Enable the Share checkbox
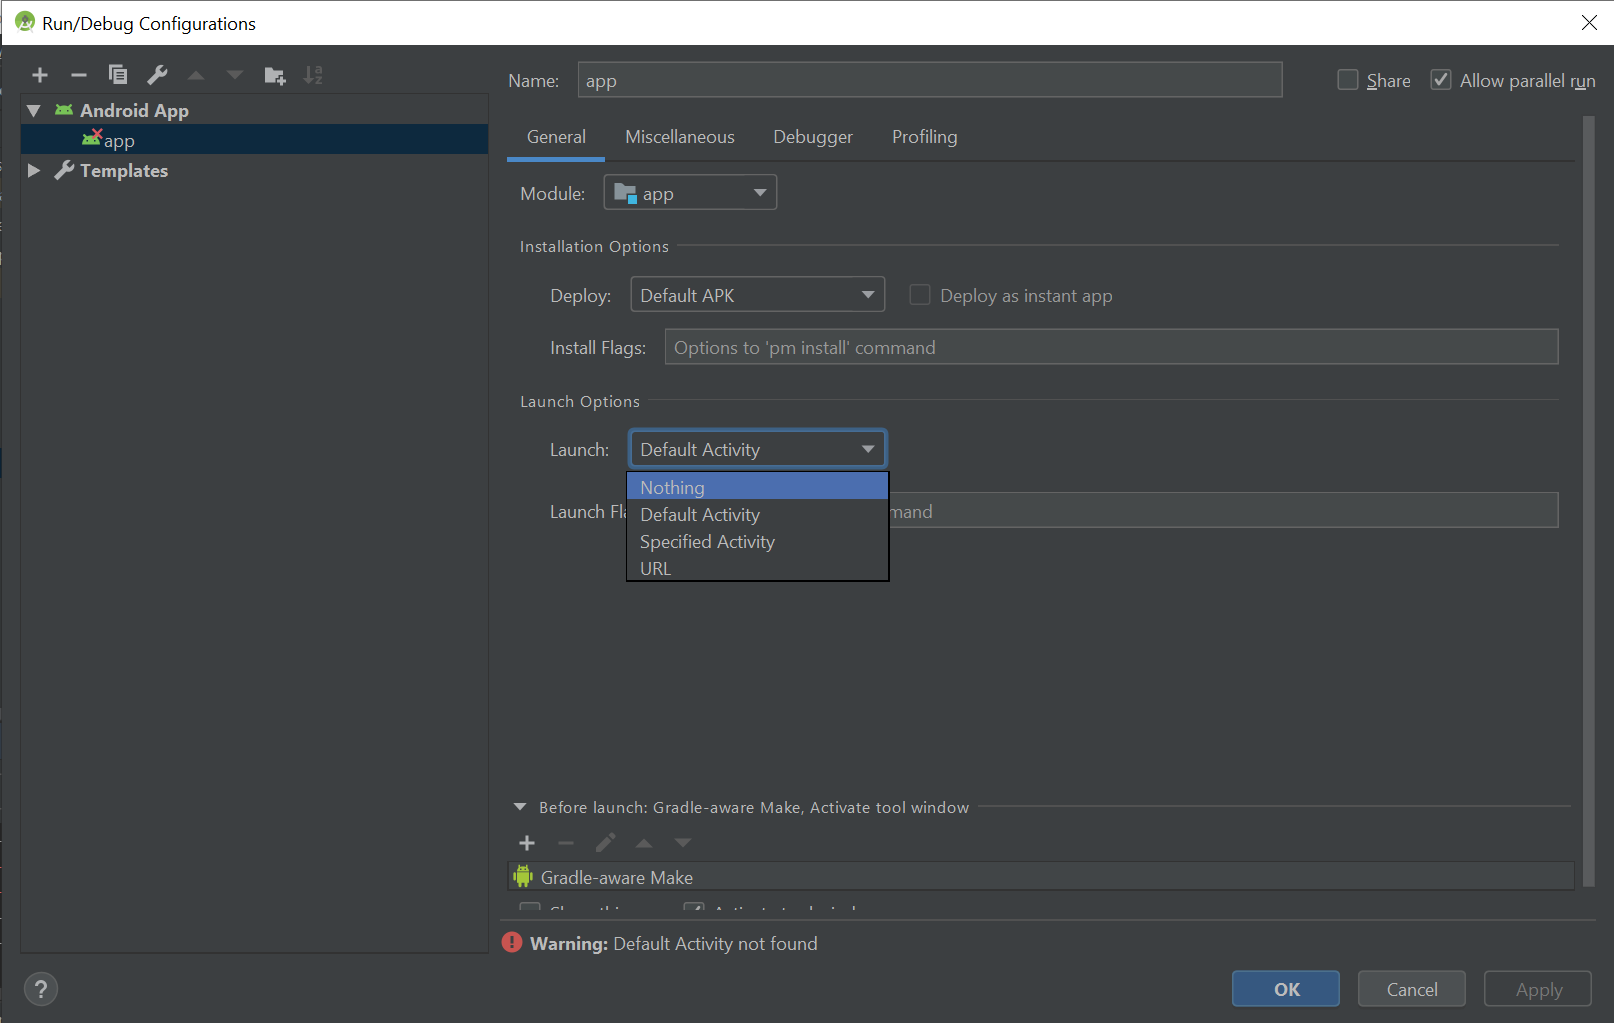1614x1023 pixels. click(1347, 79)
